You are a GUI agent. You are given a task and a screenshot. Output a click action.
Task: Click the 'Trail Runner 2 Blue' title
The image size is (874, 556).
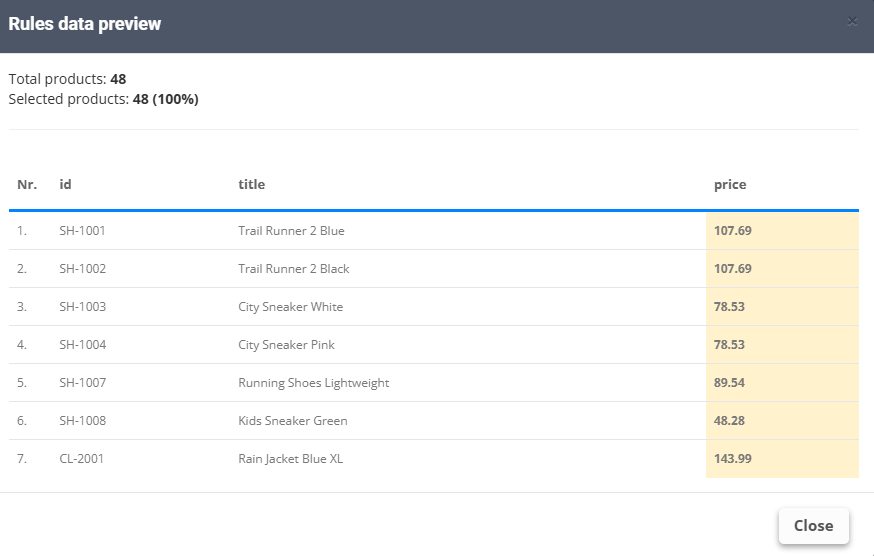point(291,231)
